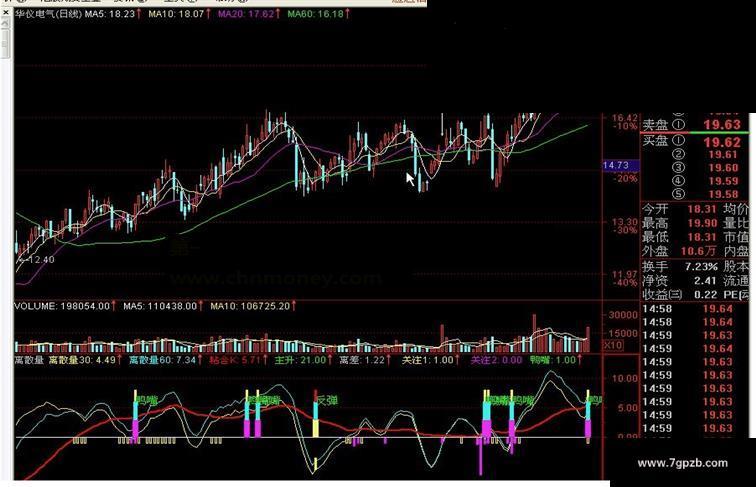
Task: Click bid level ⑤ price 19.58
Action: [x=723, y=194]
